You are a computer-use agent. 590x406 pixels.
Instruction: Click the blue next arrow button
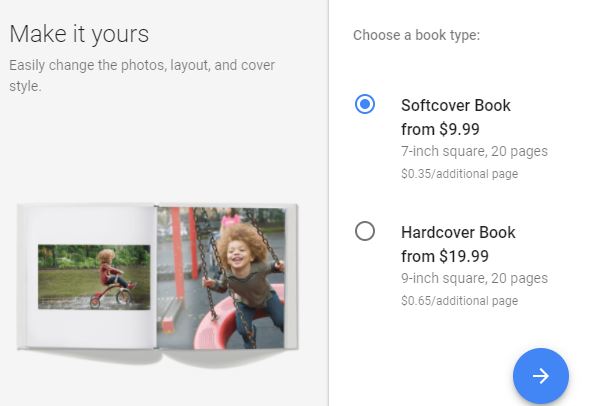[x=541, y=376]
